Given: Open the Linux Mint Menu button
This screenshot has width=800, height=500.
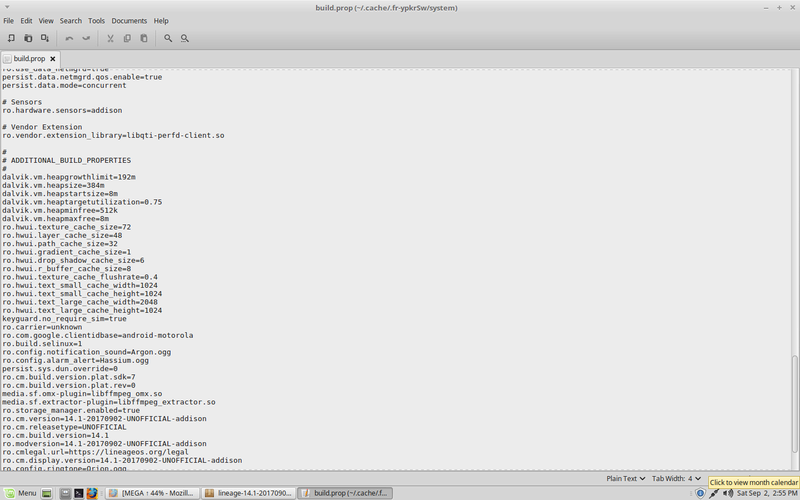Looking at the screenshot, I should [x=21, y=493].
